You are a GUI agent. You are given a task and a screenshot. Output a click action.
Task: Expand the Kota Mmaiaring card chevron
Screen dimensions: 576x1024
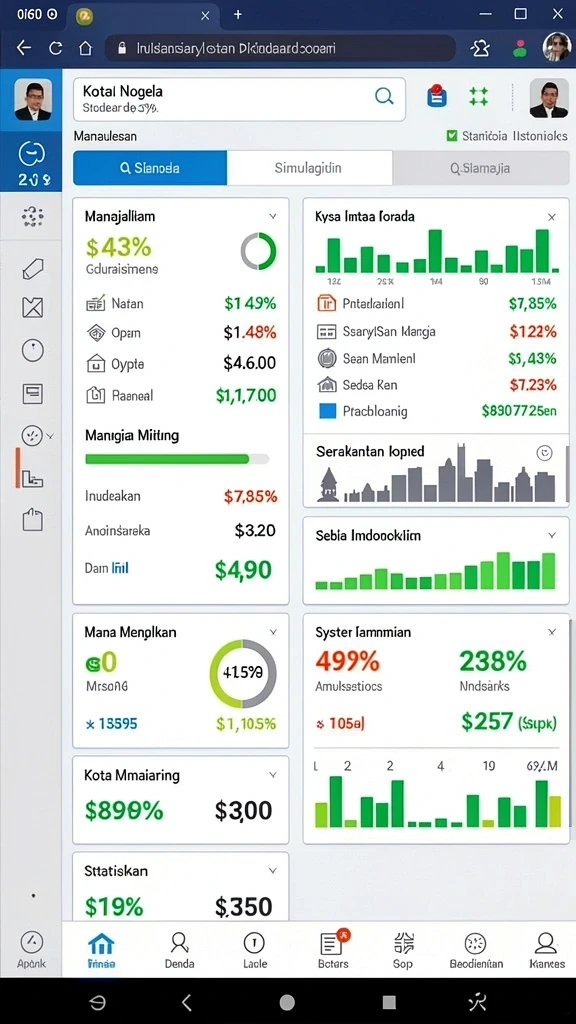click(x=273, y=775)
